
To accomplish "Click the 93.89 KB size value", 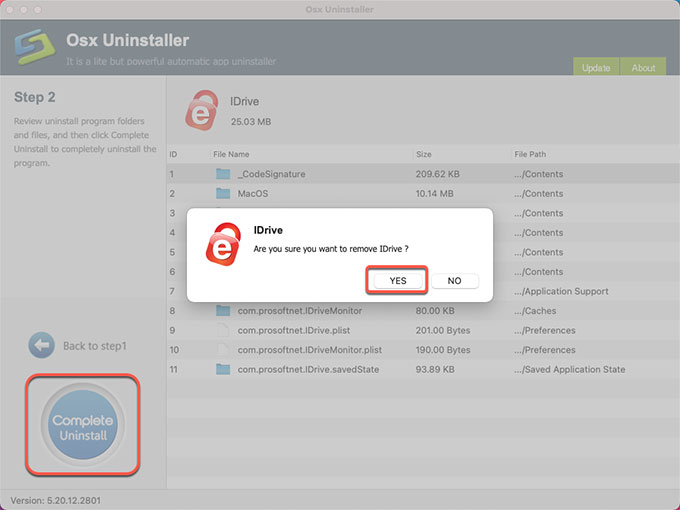I will (x=435, y=369).
